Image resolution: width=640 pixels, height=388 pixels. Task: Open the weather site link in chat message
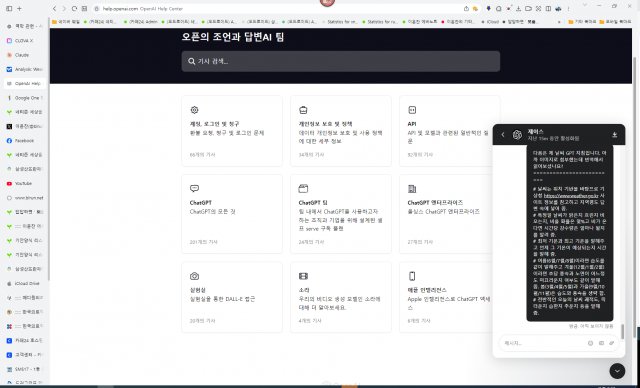(x=571, y=195)
